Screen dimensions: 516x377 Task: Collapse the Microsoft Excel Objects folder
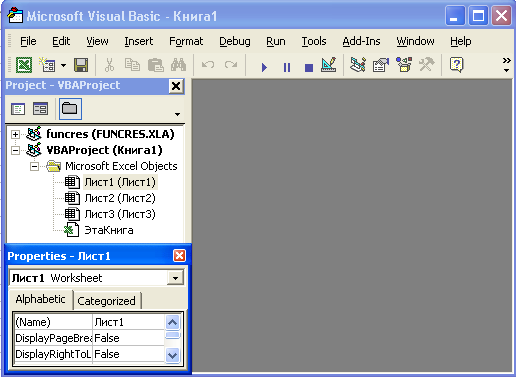(34, 166)
